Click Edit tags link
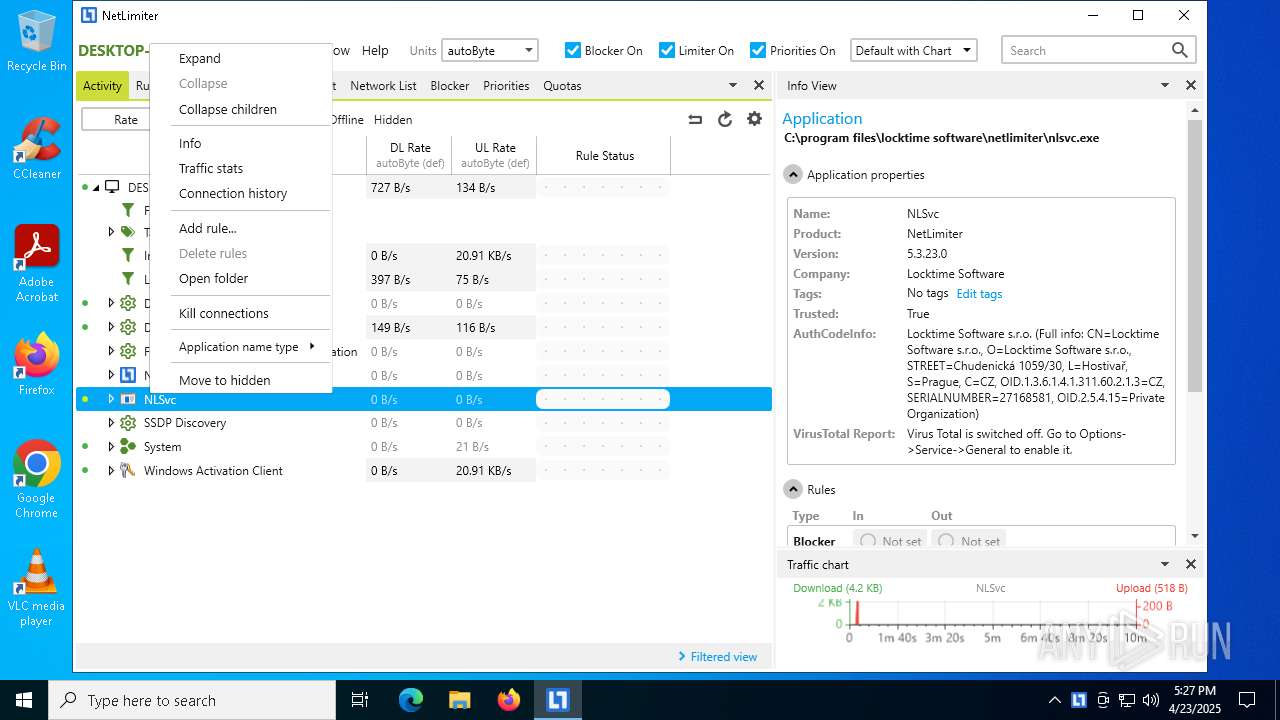The image size is (1280, 720). click(x=979, y=294)
